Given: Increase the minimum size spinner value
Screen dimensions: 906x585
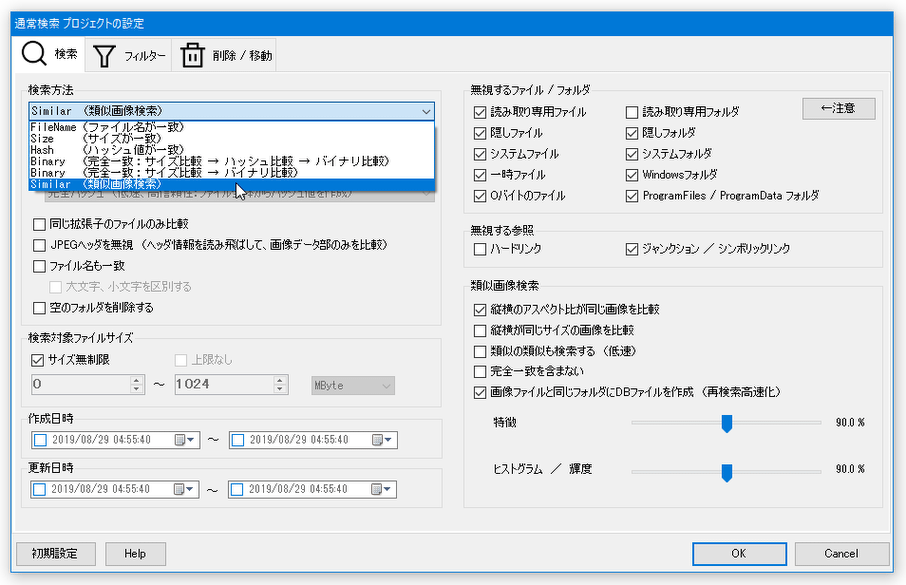Looking at the screenshot, I should [137, 380].
